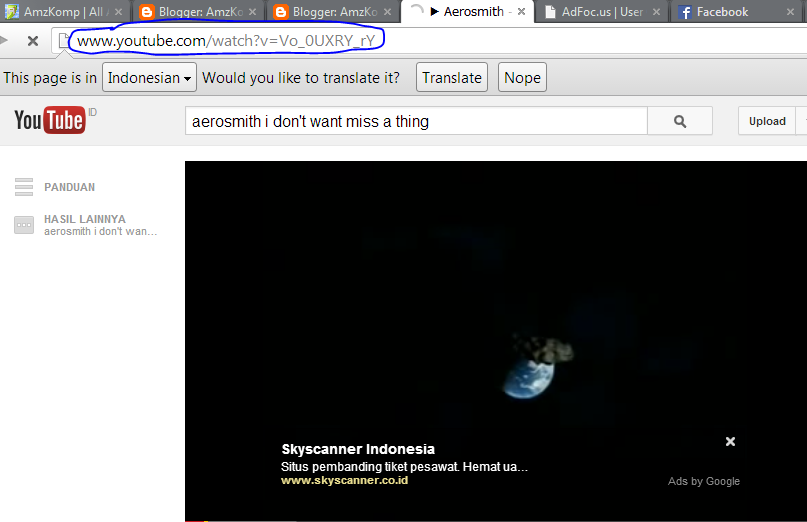The width and height of the screenshot is (807, 522).
Task: Open the YouTube home logo
Action: [x=49, y=120]
